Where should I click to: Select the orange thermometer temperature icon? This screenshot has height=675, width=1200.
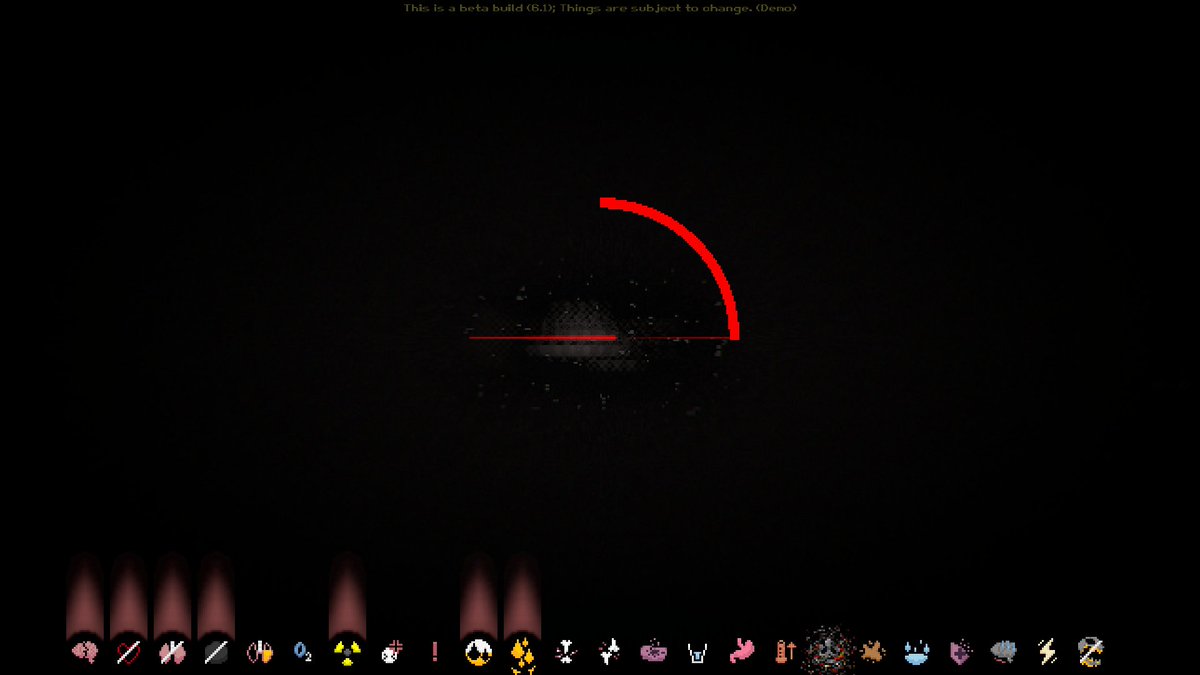coord(785,652)
